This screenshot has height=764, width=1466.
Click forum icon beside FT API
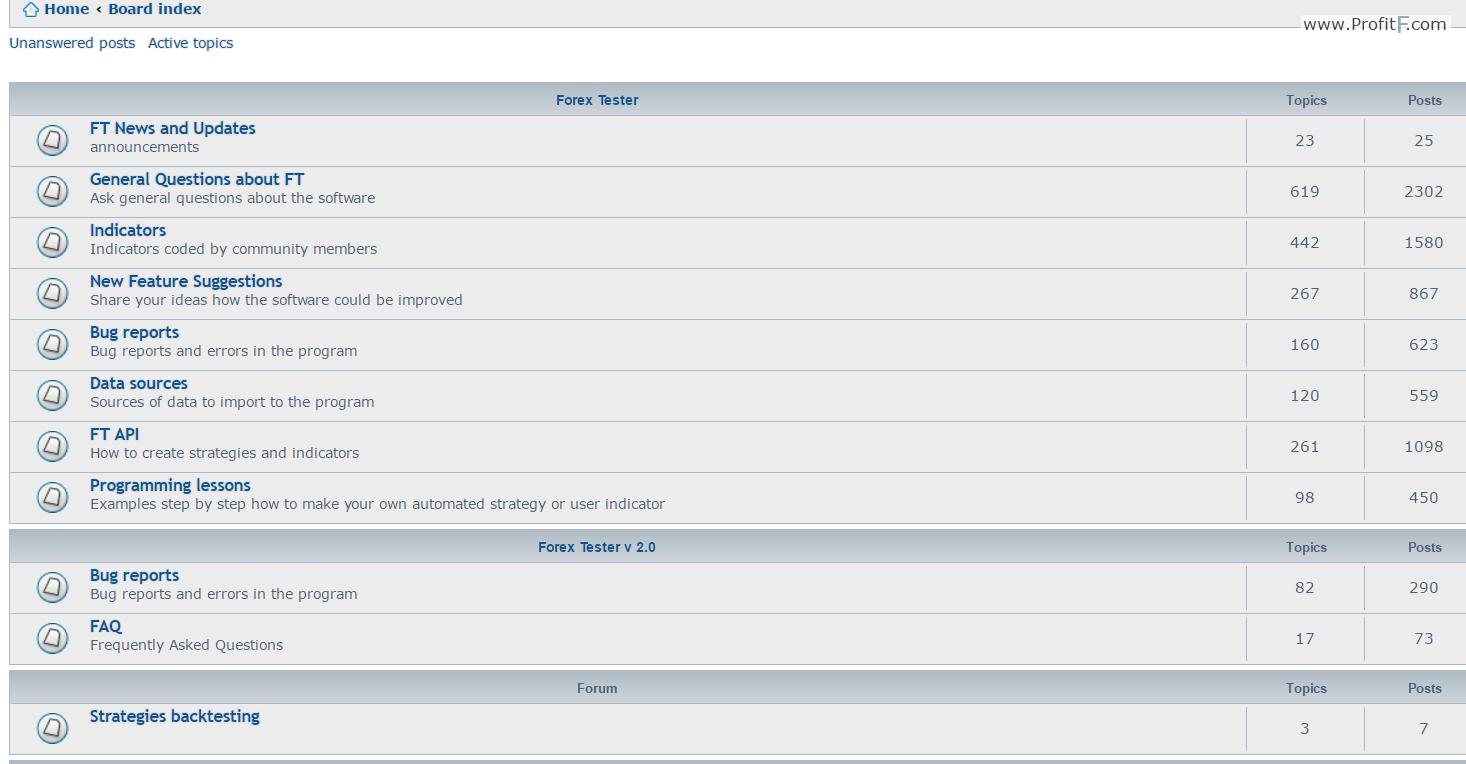coord(53,447)
